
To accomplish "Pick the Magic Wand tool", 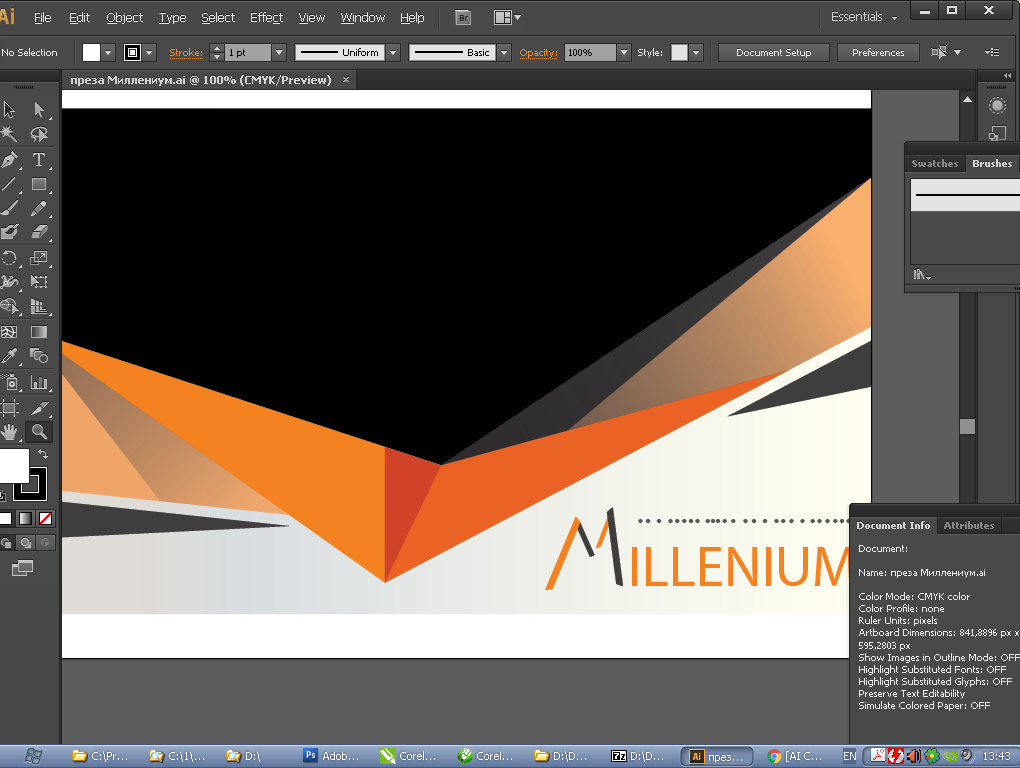I will pyautogui.click(x=10, y=134).
